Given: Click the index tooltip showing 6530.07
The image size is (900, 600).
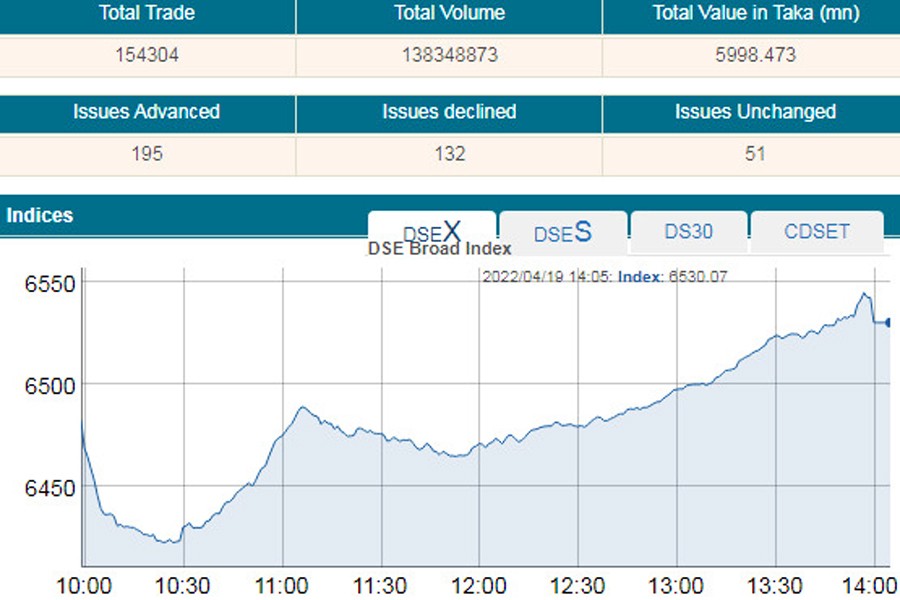Looking at the screenshot, I should 601,276.
